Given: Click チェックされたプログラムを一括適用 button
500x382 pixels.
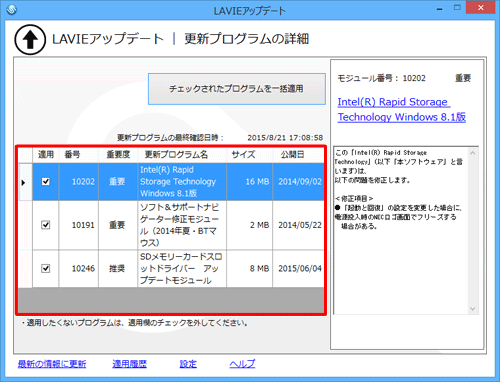Looking at the screenshot, I should click(237, 89).
